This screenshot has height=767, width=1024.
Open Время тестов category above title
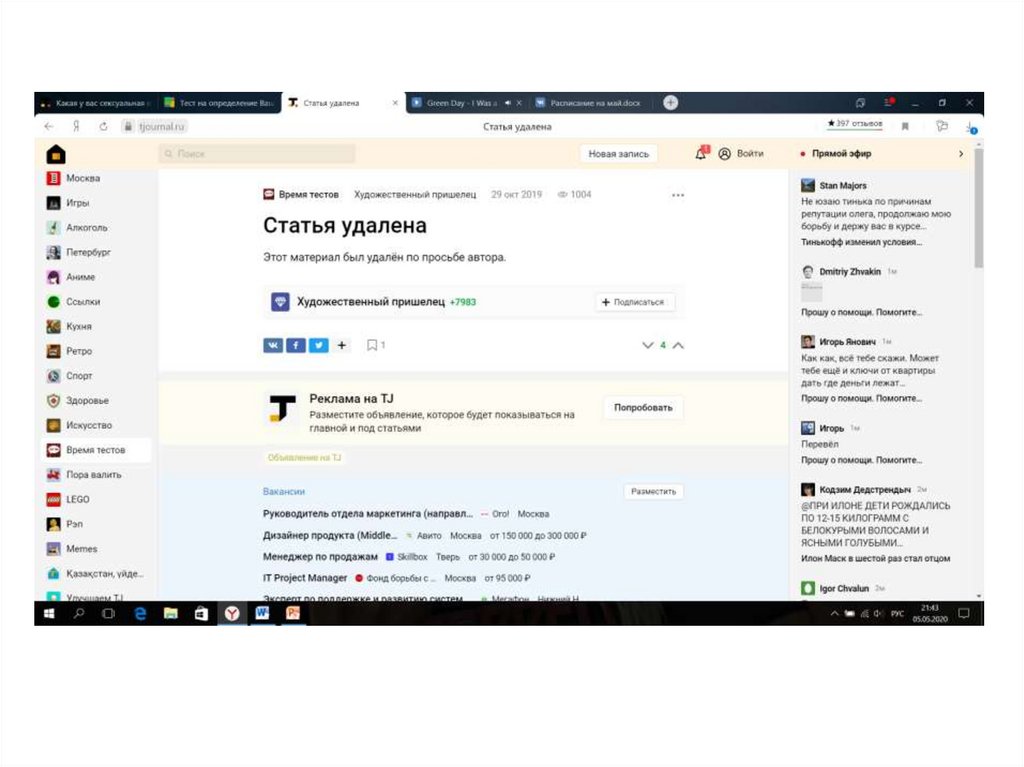(x=301, y=194)
